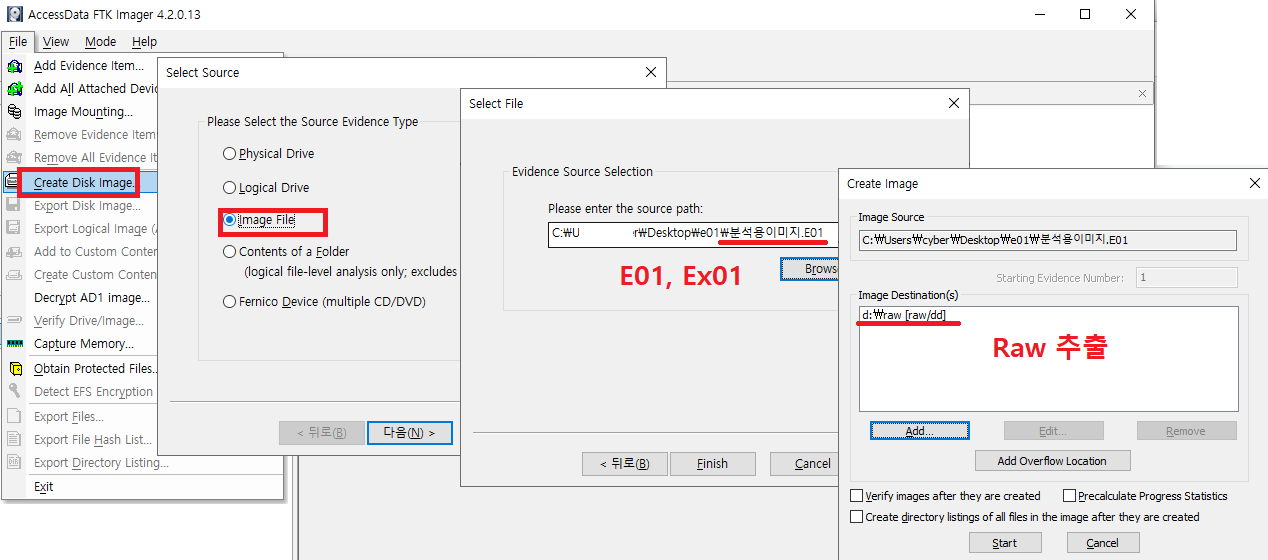Select the Physical Drive radio button
This screenshot has height=560, width=1268.
click(230, 154)
